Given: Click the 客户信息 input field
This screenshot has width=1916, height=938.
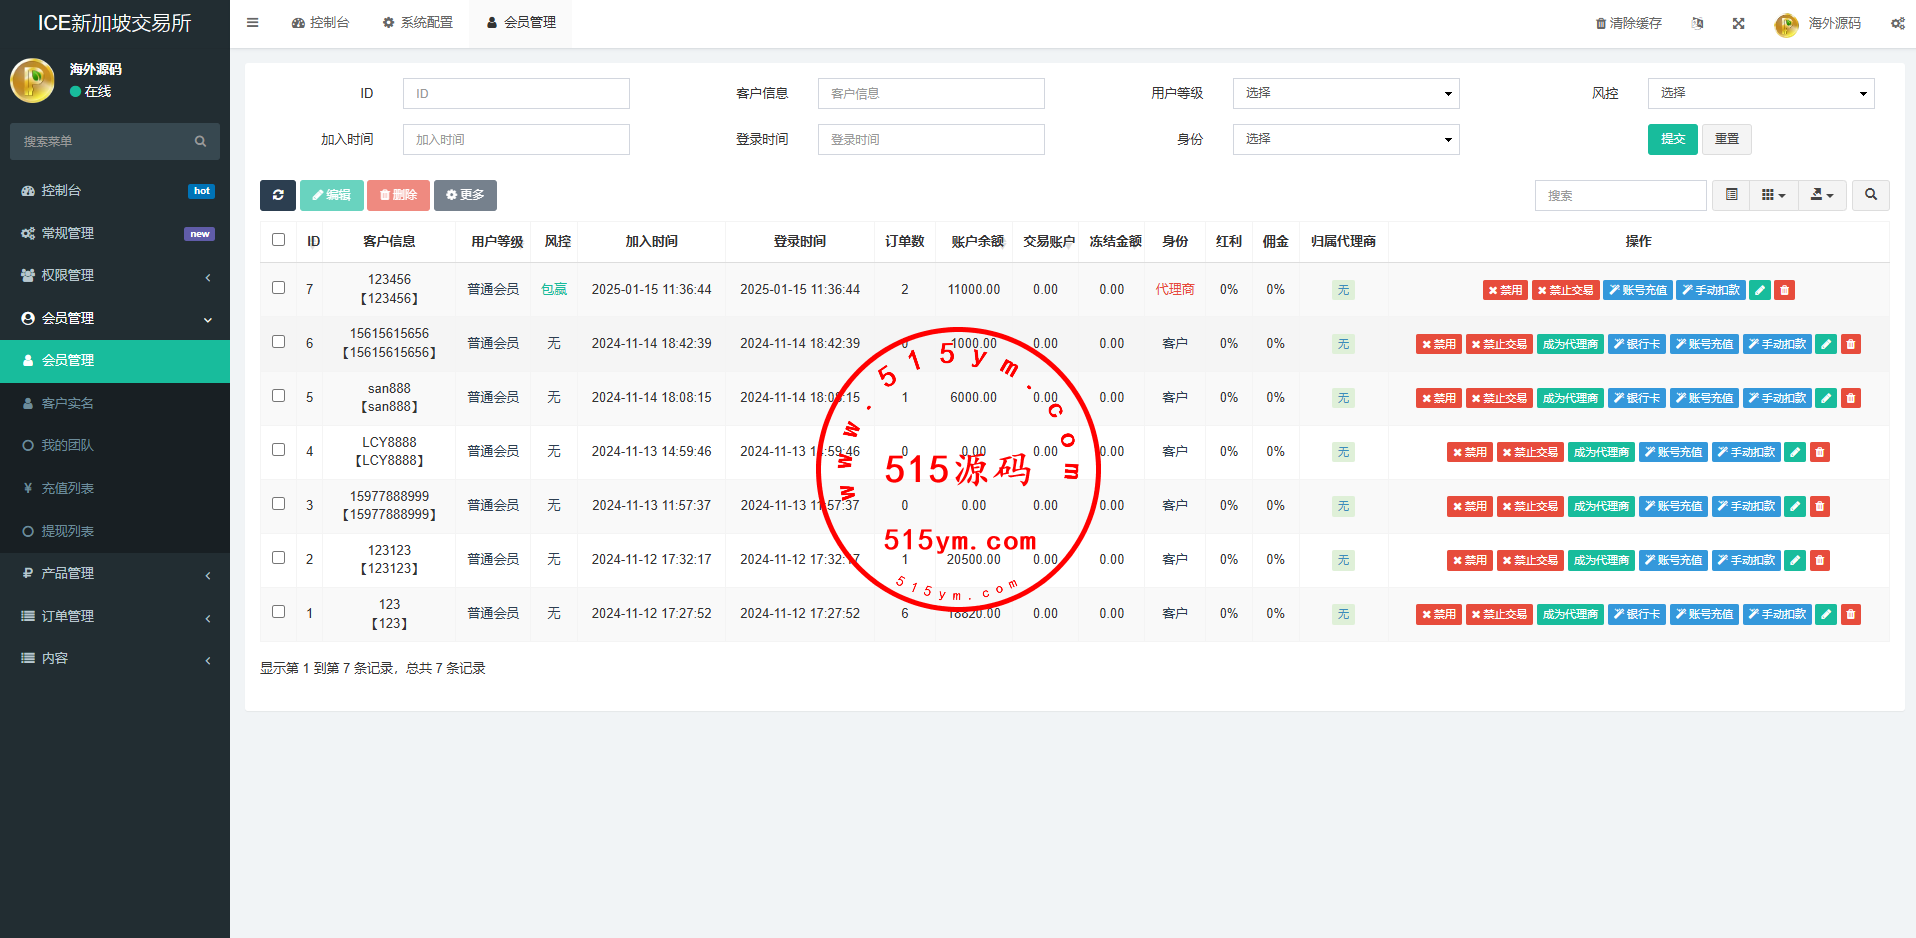Looking at the screenshot, I should coord(930,93).
